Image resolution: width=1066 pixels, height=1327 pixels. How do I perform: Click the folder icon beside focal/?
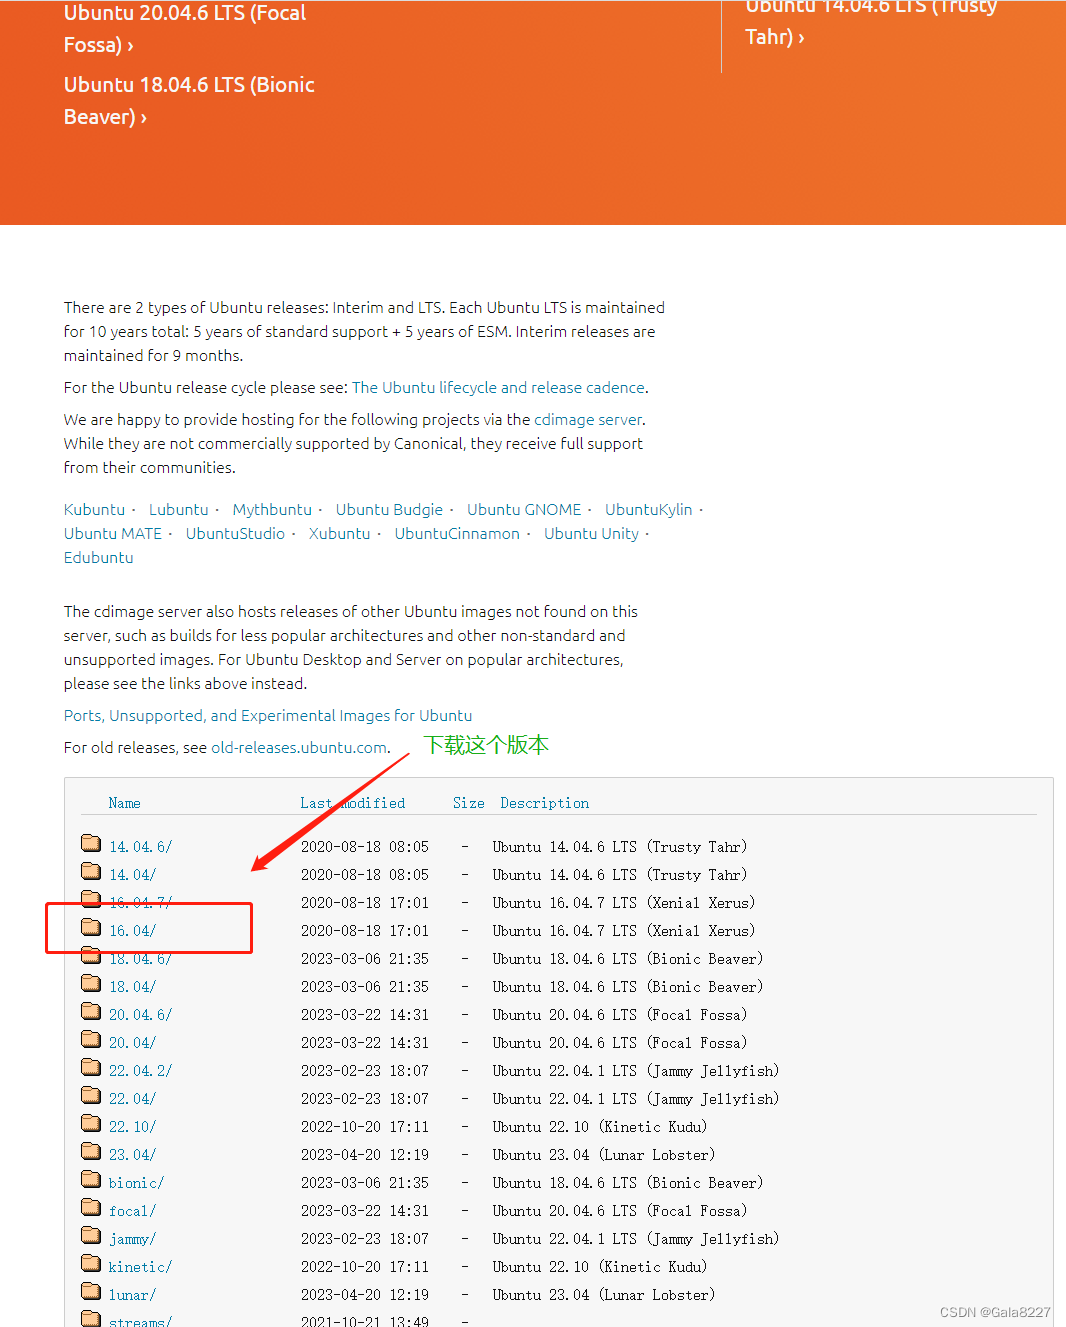coord(91,1206)
